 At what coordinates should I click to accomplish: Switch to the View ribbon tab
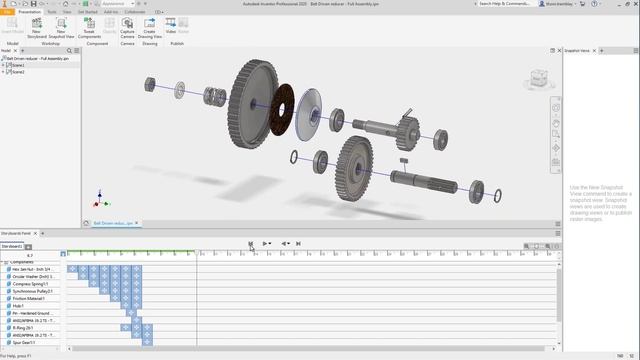[67, 12]
